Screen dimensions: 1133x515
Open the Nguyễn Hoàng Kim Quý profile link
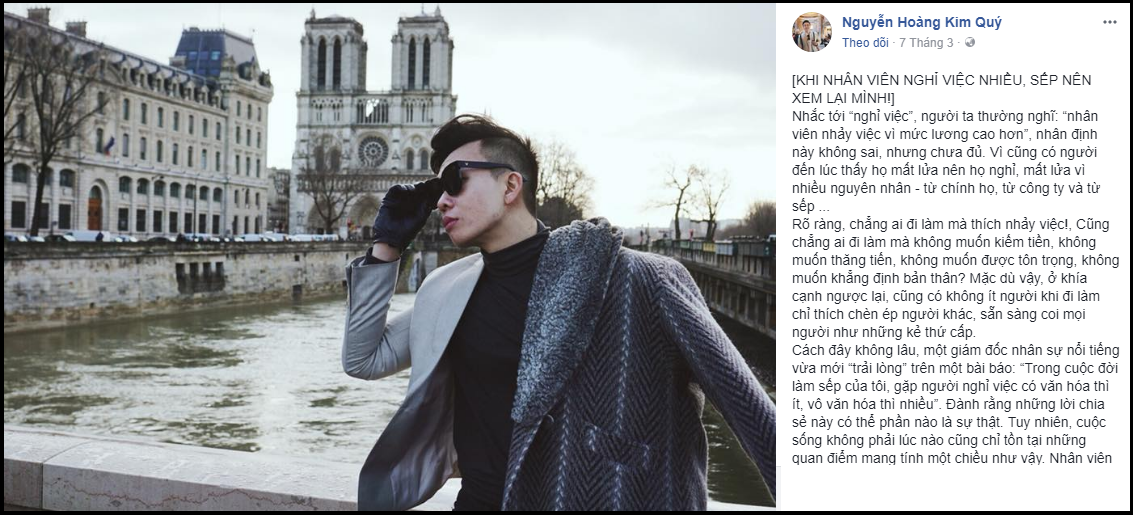pos(921,22)
